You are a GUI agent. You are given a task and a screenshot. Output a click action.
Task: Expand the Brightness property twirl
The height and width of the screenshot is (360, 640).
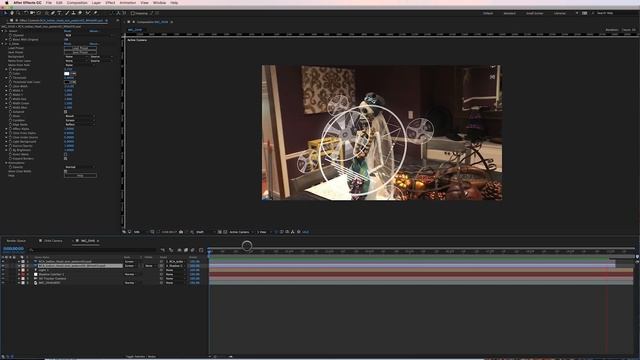point(6,69)
